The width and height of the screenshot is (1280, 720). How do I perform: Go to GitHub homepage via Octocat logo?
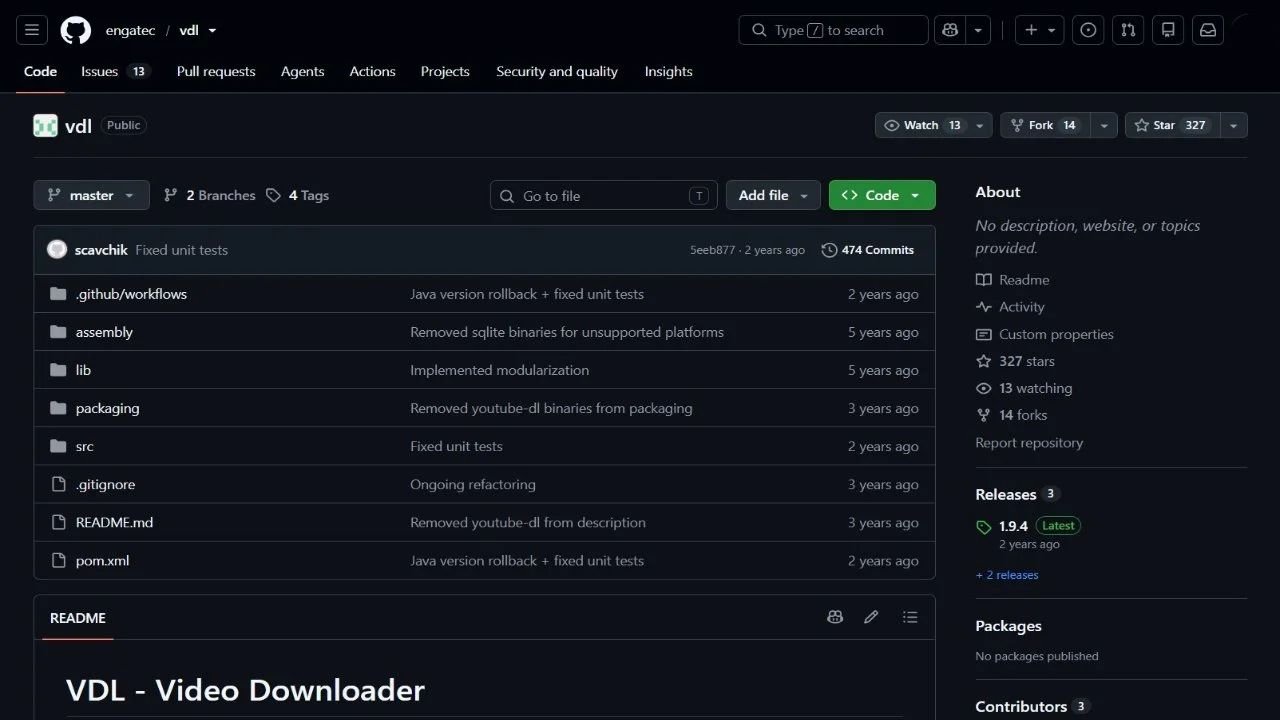pos(76,30)
